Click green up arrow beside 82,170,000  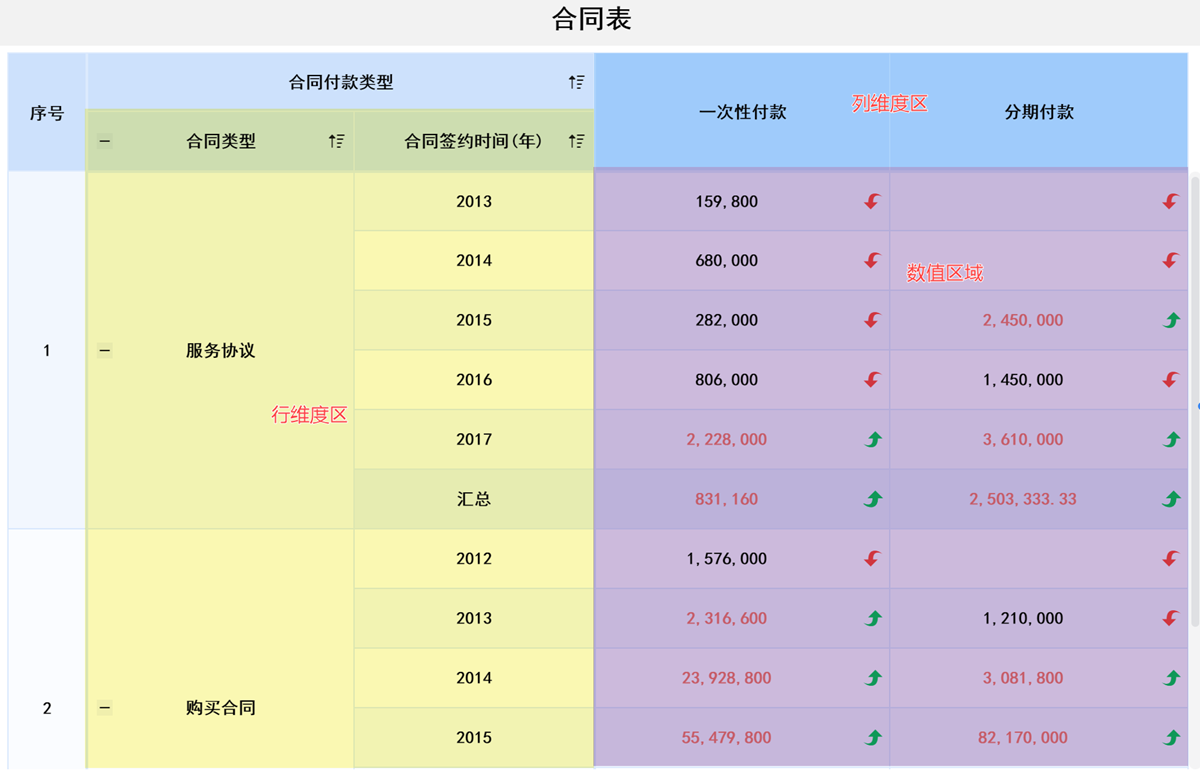click(1171, 737)
